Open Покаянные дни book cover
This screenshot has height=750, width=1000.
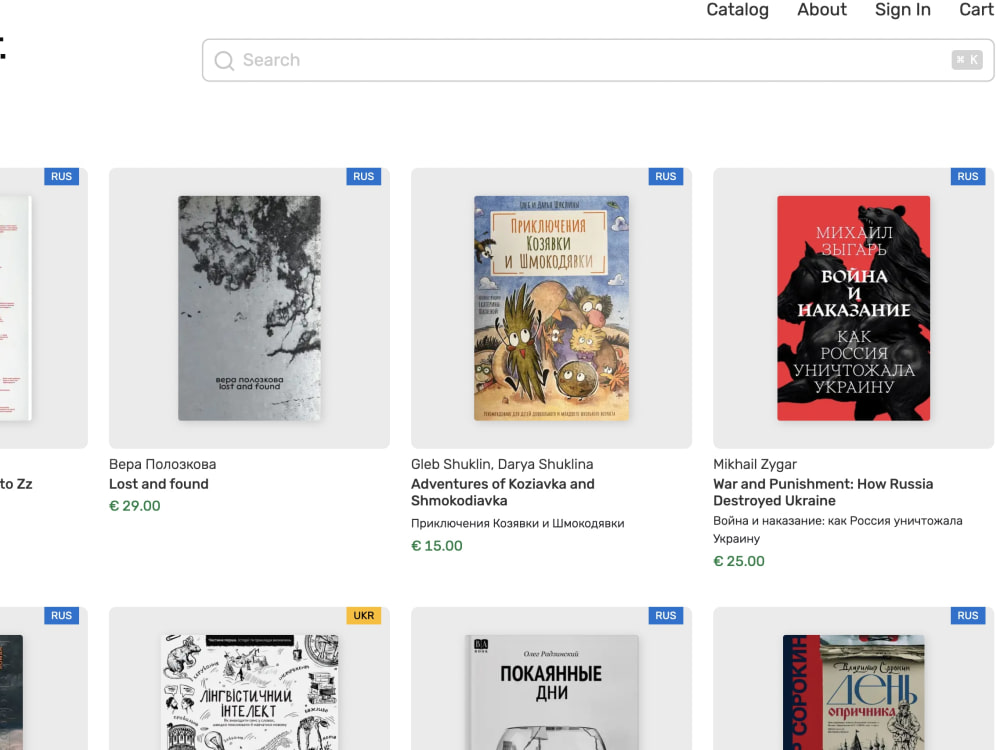point(551,692)
